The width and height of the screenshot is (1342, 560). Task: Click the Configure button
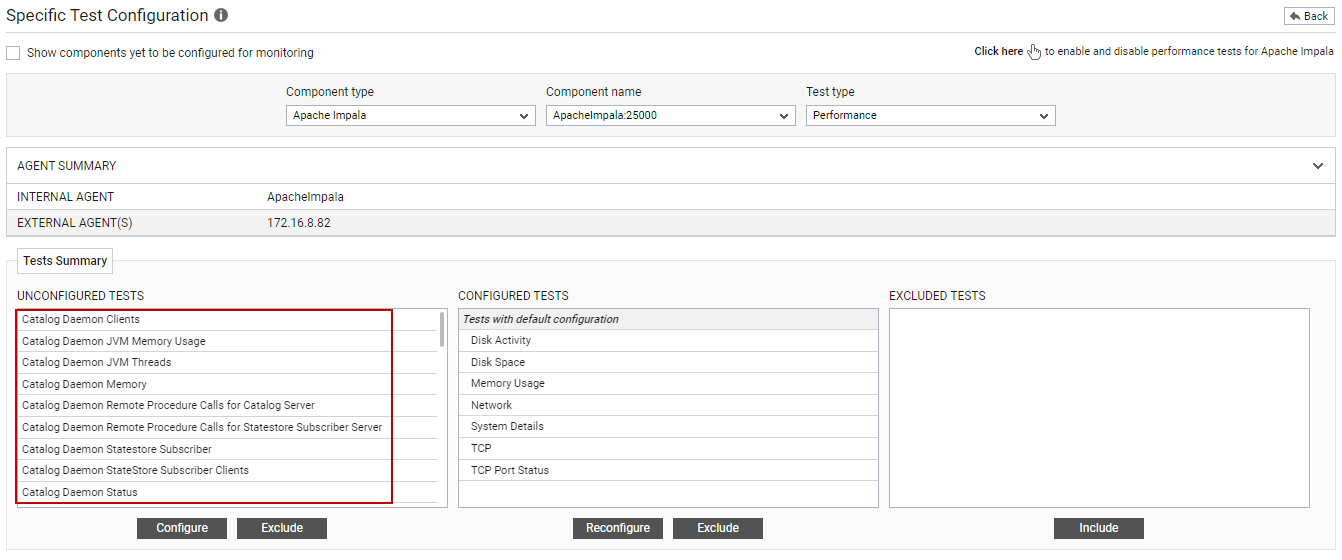point(182,528)
